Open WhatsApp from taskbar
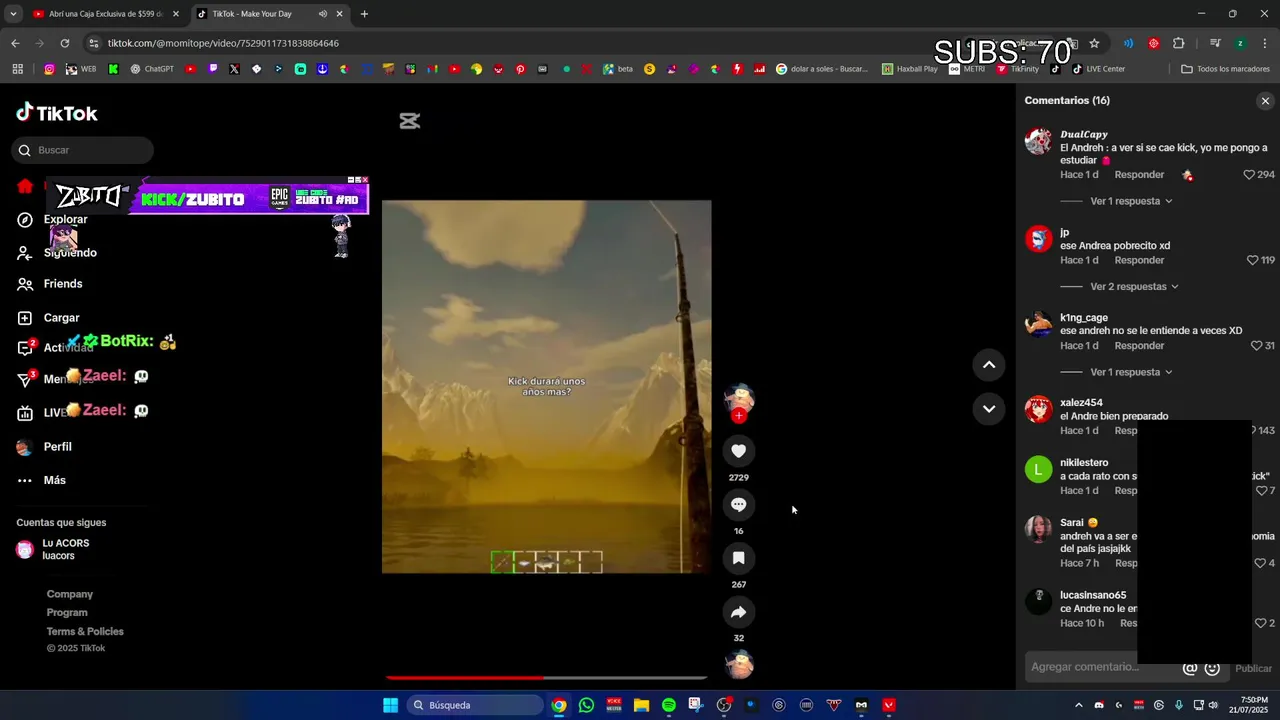The height and width of the screenshot is (720, 1280). pyautogui.click(x=586, y=705)
